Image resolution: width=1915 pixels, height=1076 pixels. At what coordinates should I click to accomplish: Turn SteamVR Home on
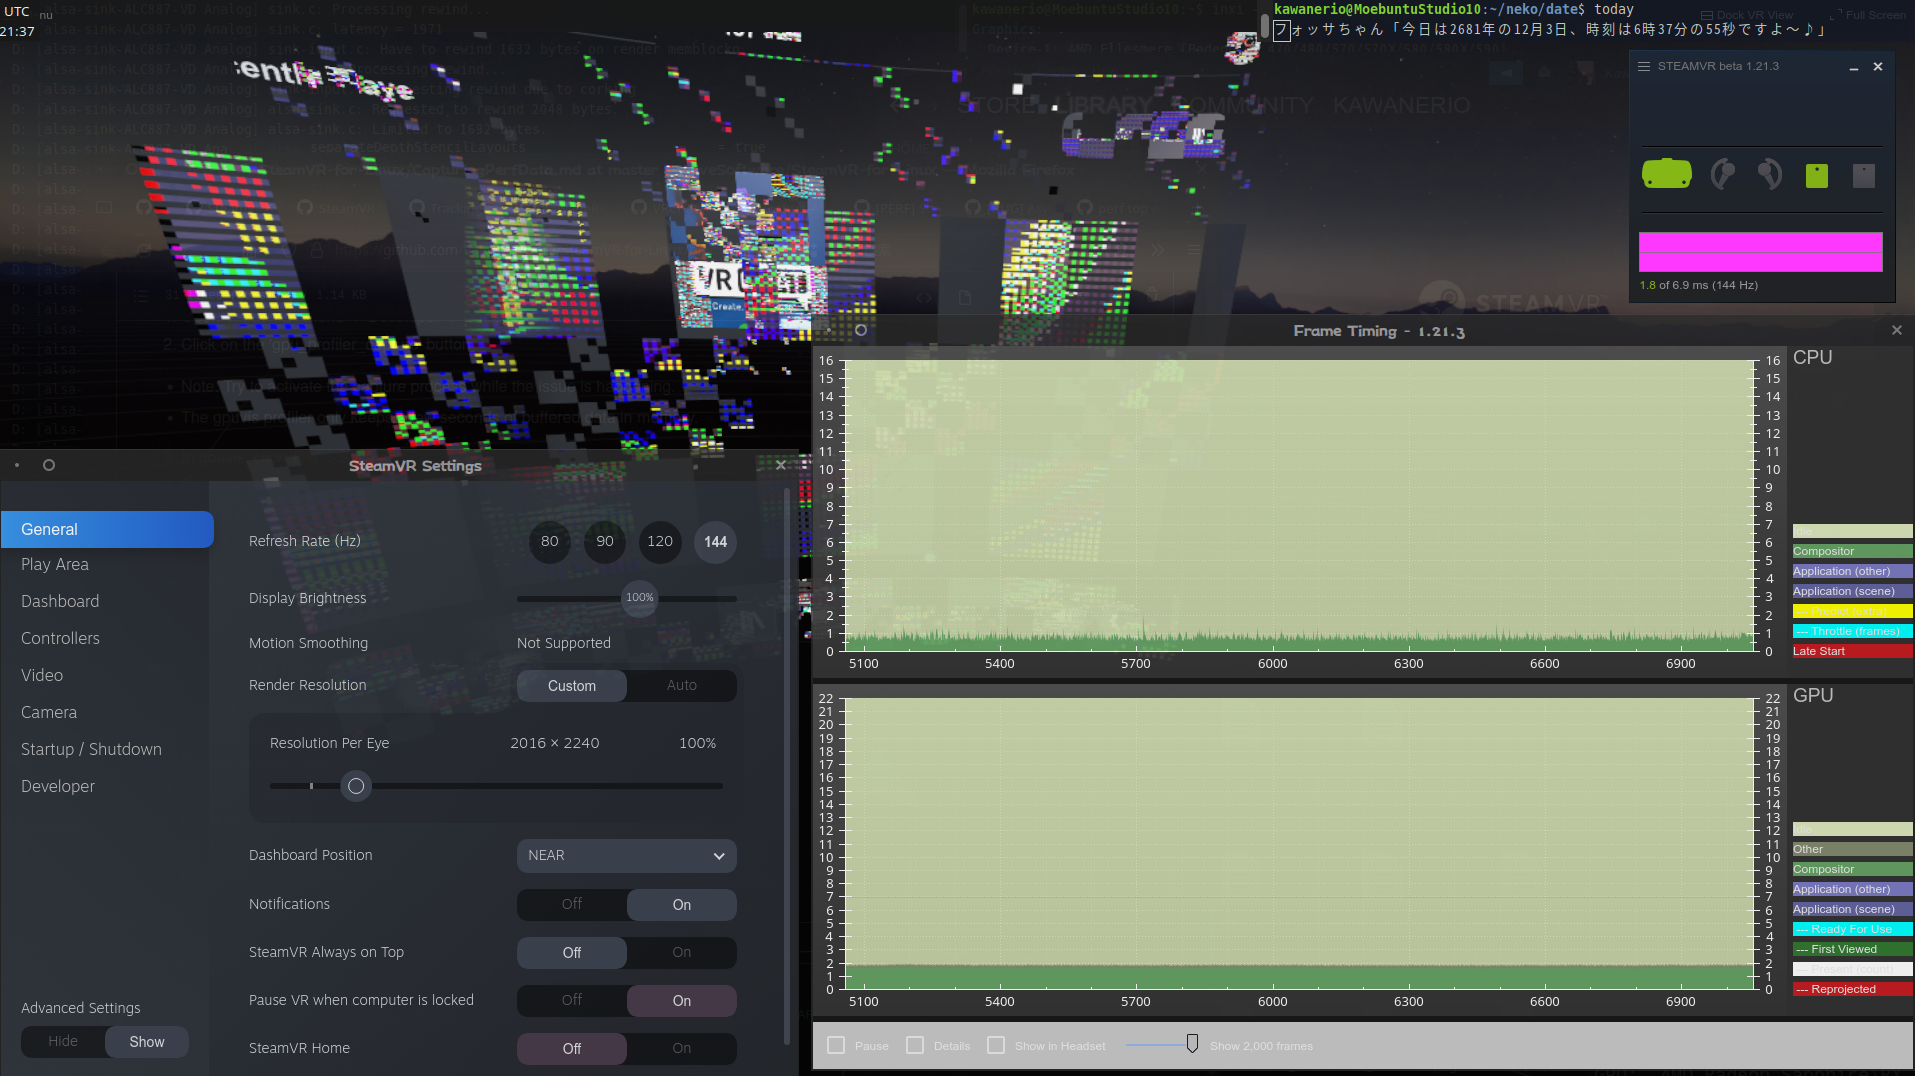click(682, 1049)
